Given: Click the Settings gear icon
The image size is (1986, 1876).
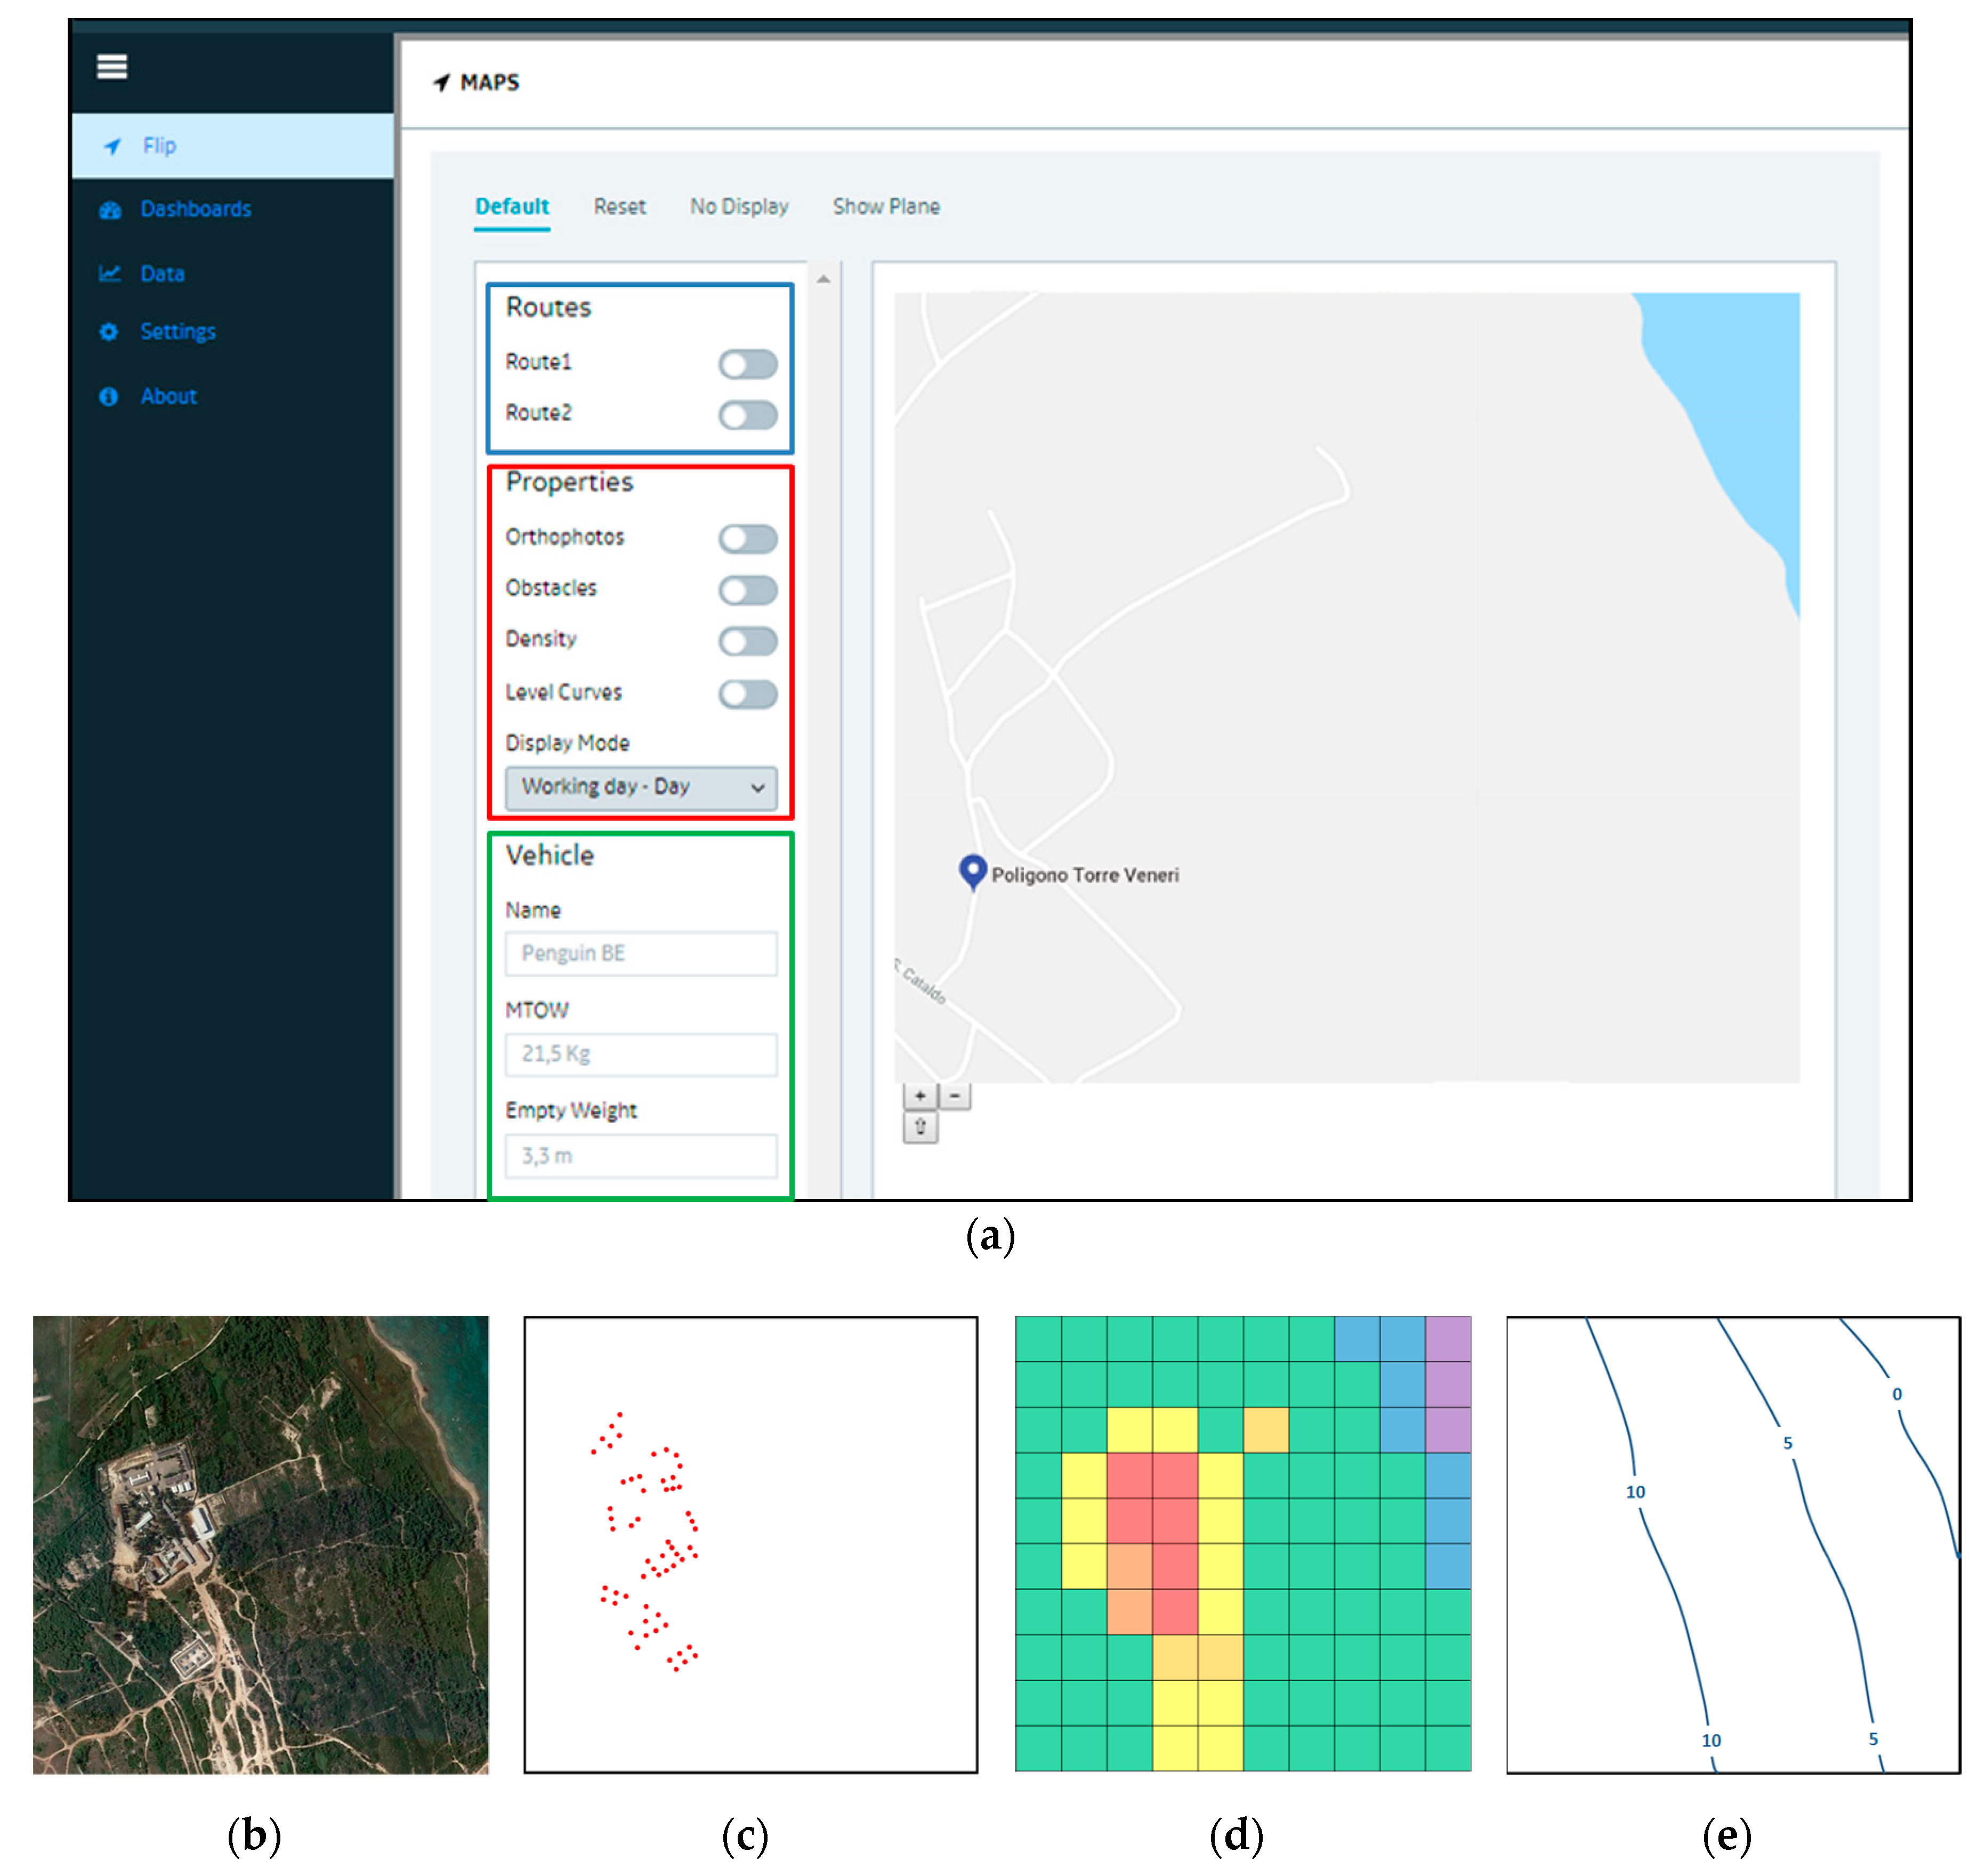Looking at the screenshot, I should pos(109,332).
